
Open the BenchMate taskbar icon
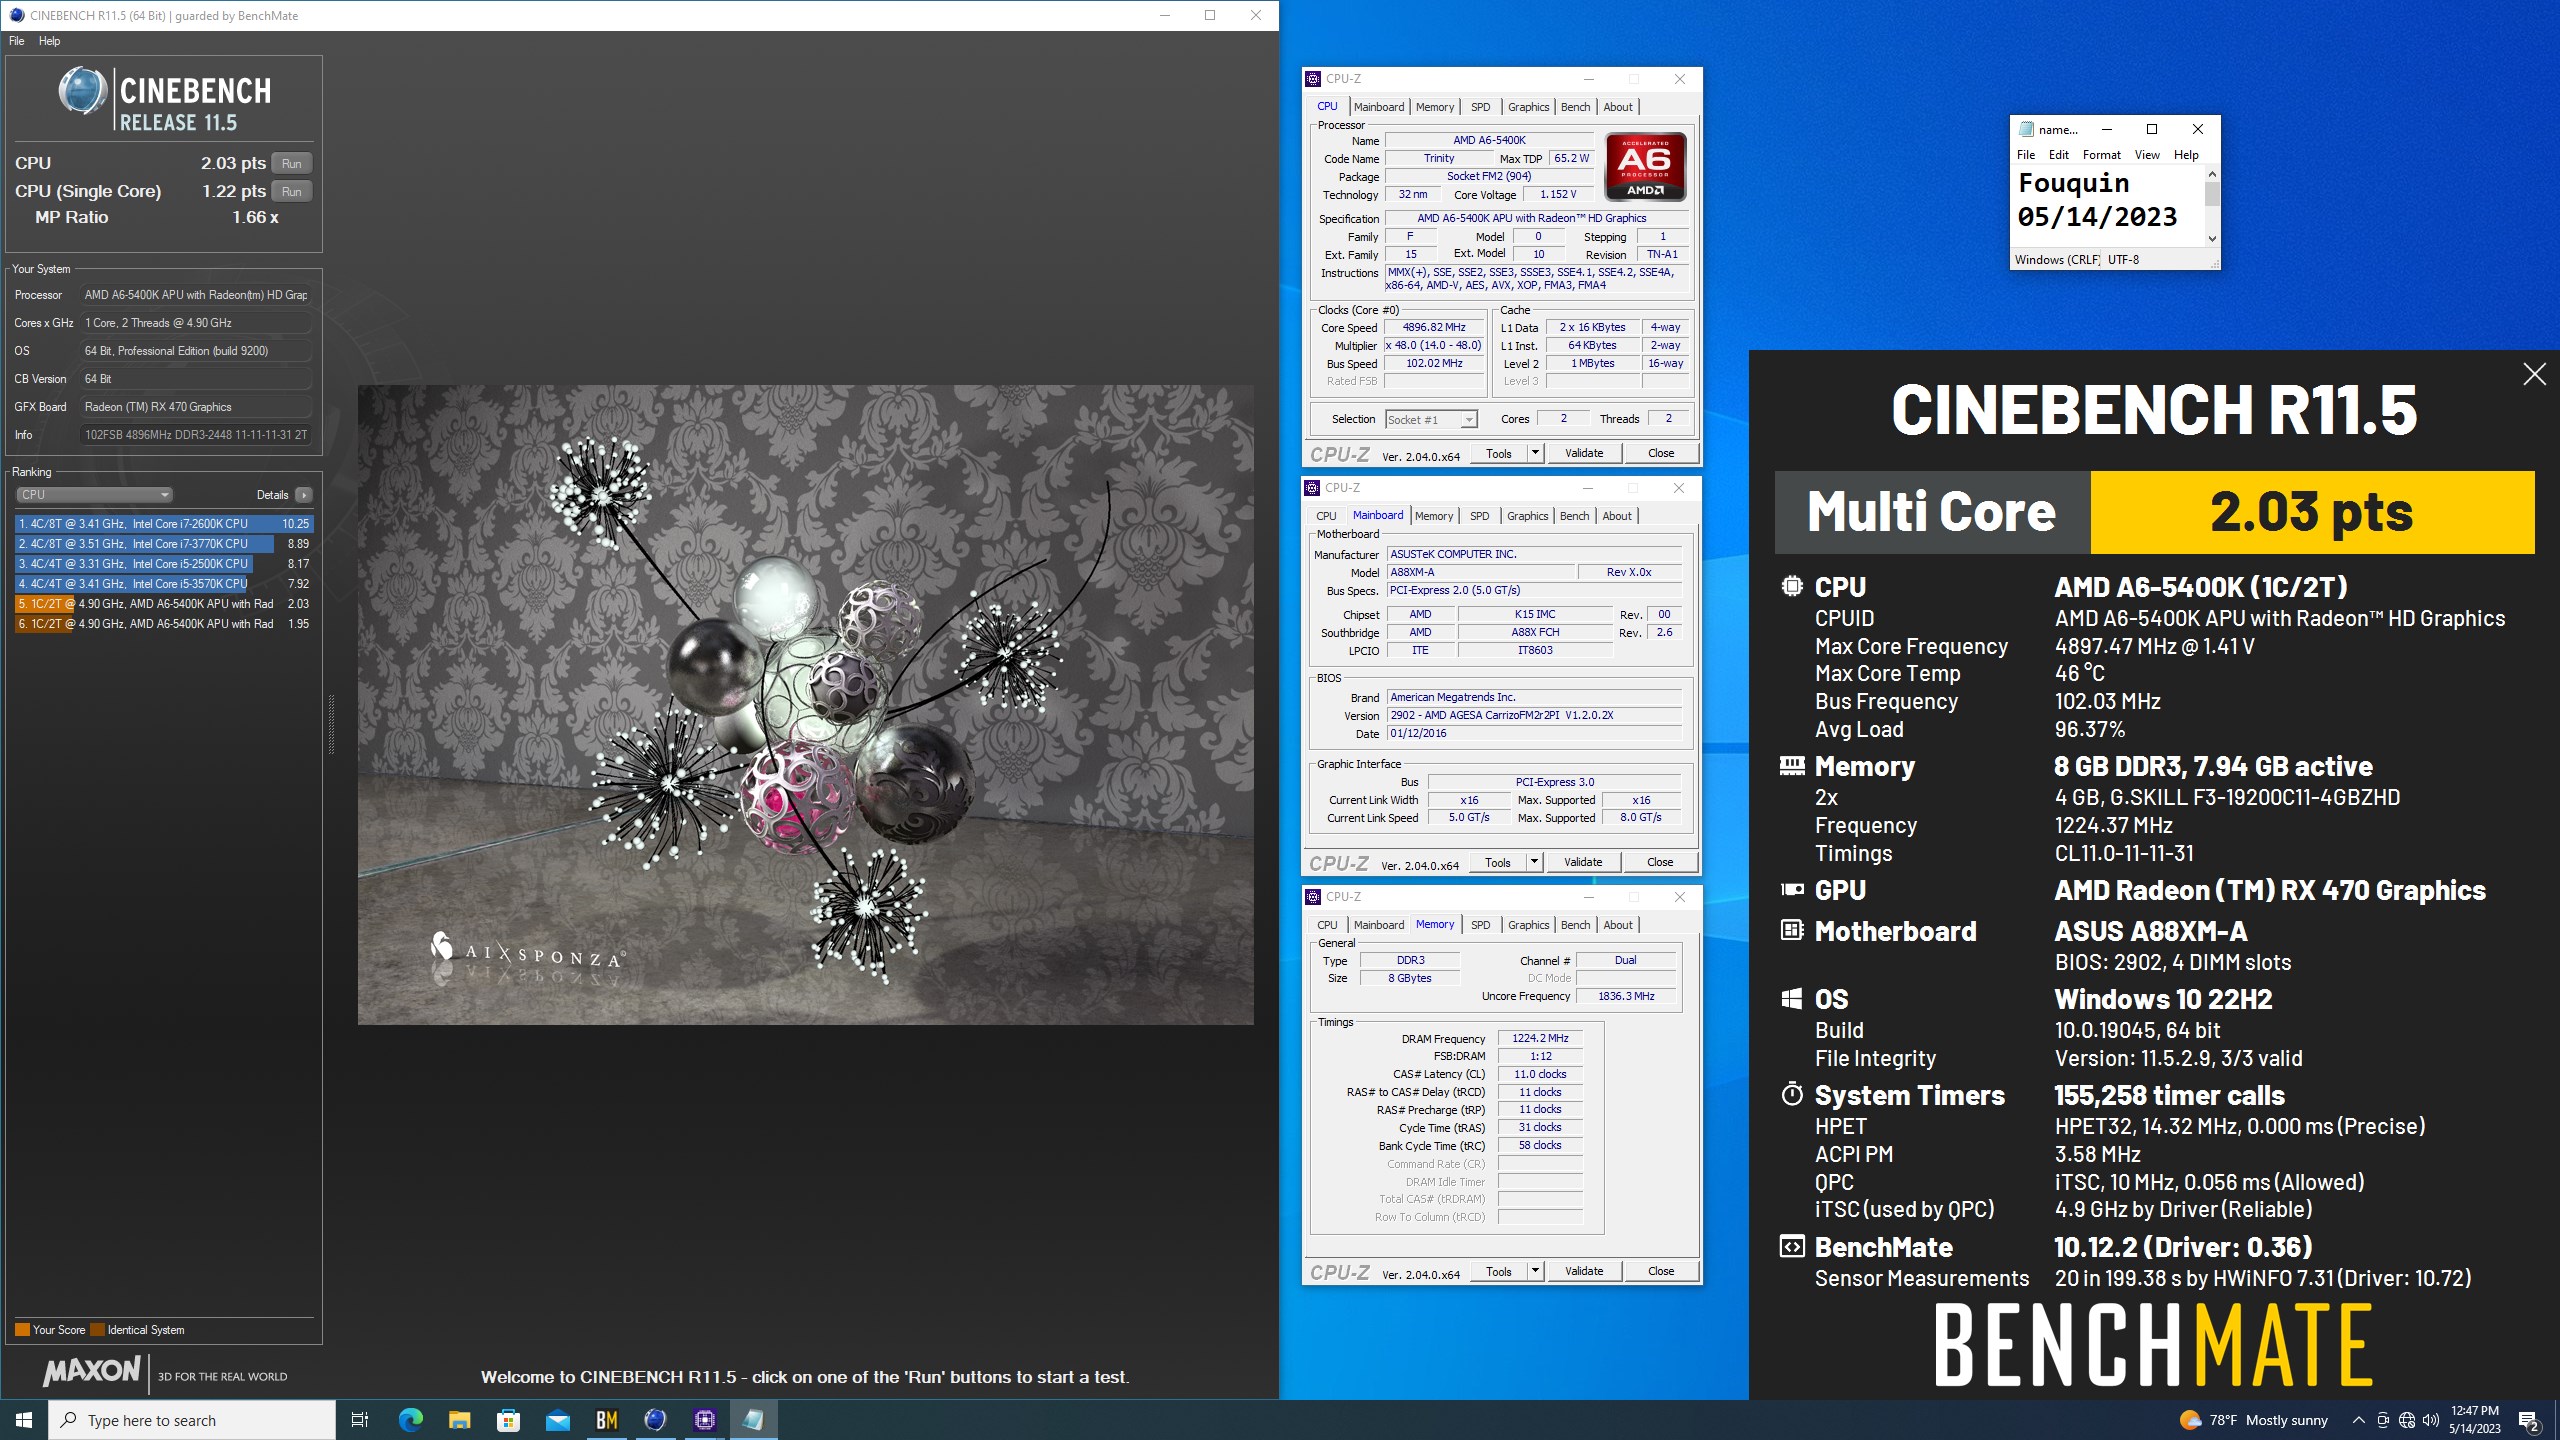click(x=606, y=1420)
